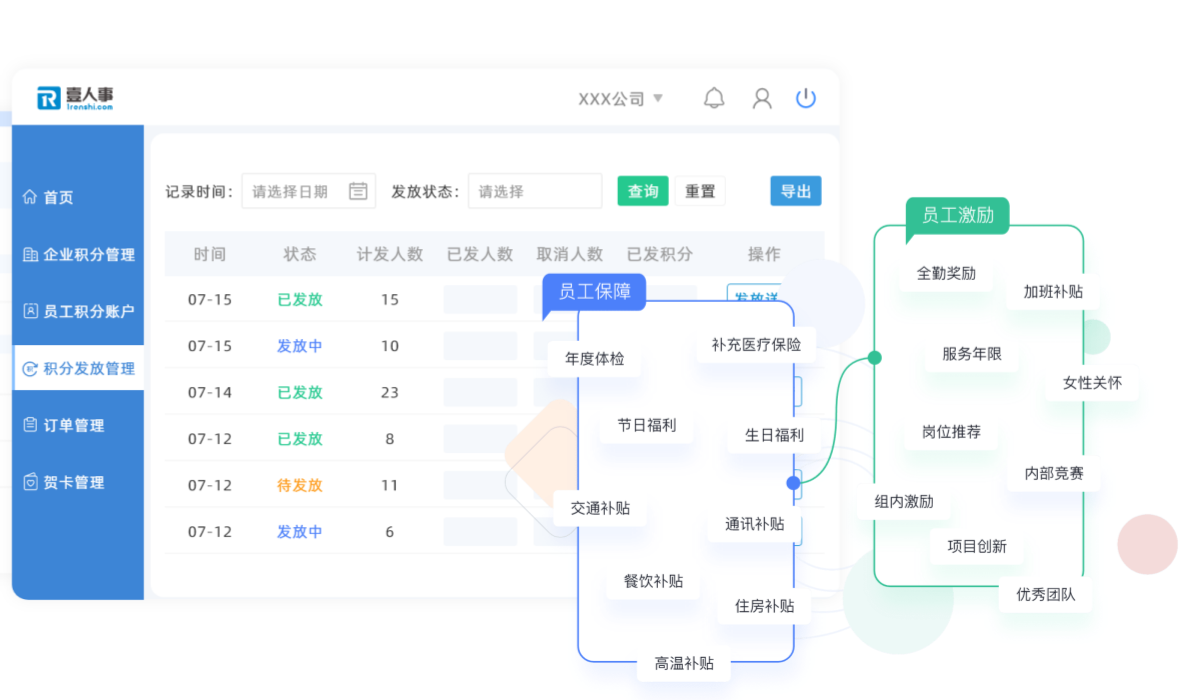Select the 餐饮补贴 tag

pyautogui.click(x=653, y=581)
